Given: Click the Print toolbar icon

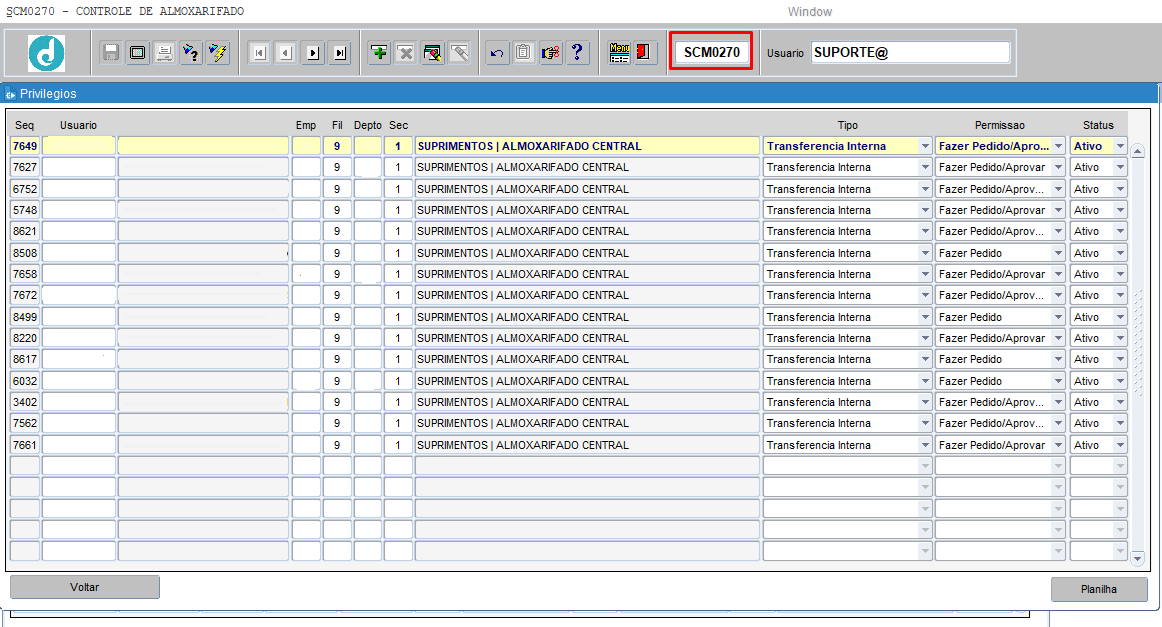Looking at the screenshot, I should 164,53.
